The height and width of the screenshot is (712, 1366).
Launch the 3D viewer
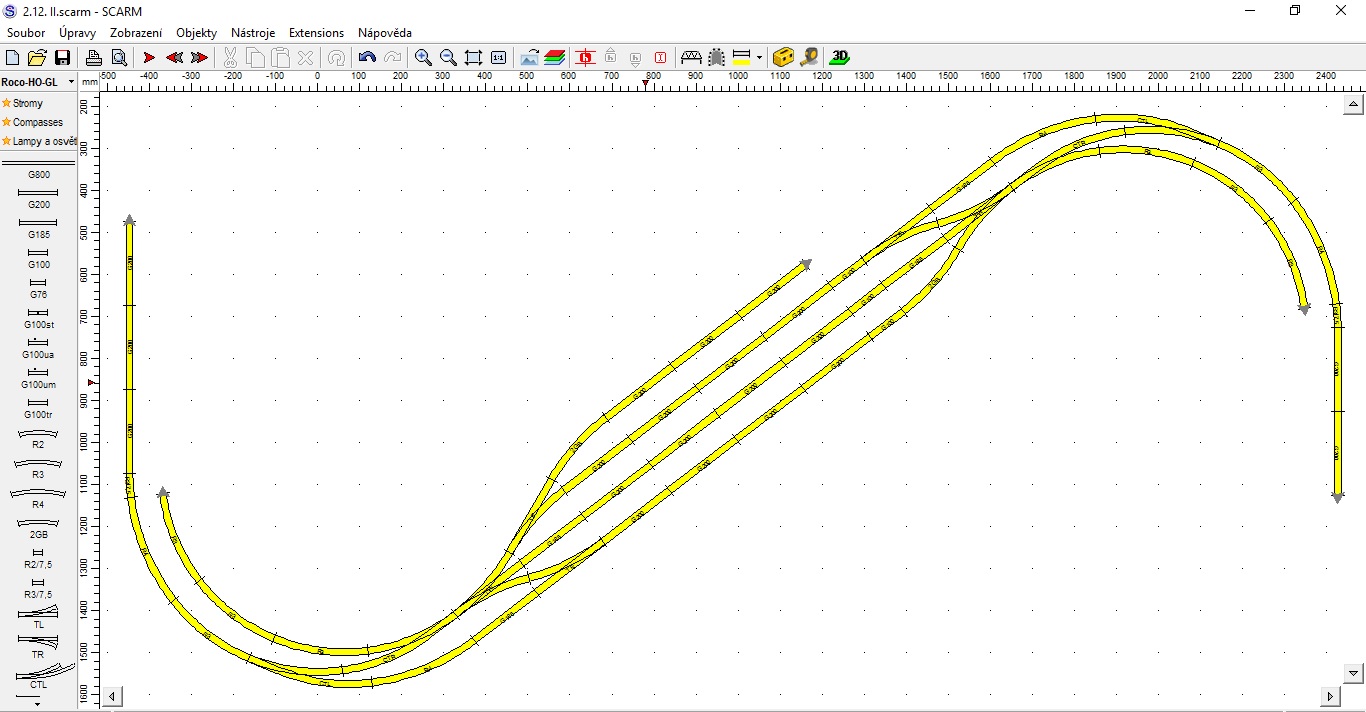840,57
